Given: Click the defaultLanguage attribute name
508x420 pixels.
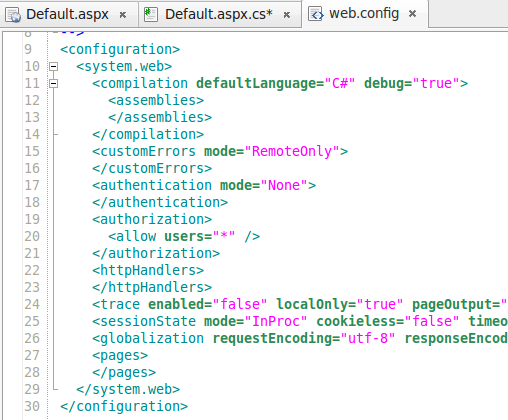Looking at the screenshot, I should pyautogui.click(x=256, y=83).
